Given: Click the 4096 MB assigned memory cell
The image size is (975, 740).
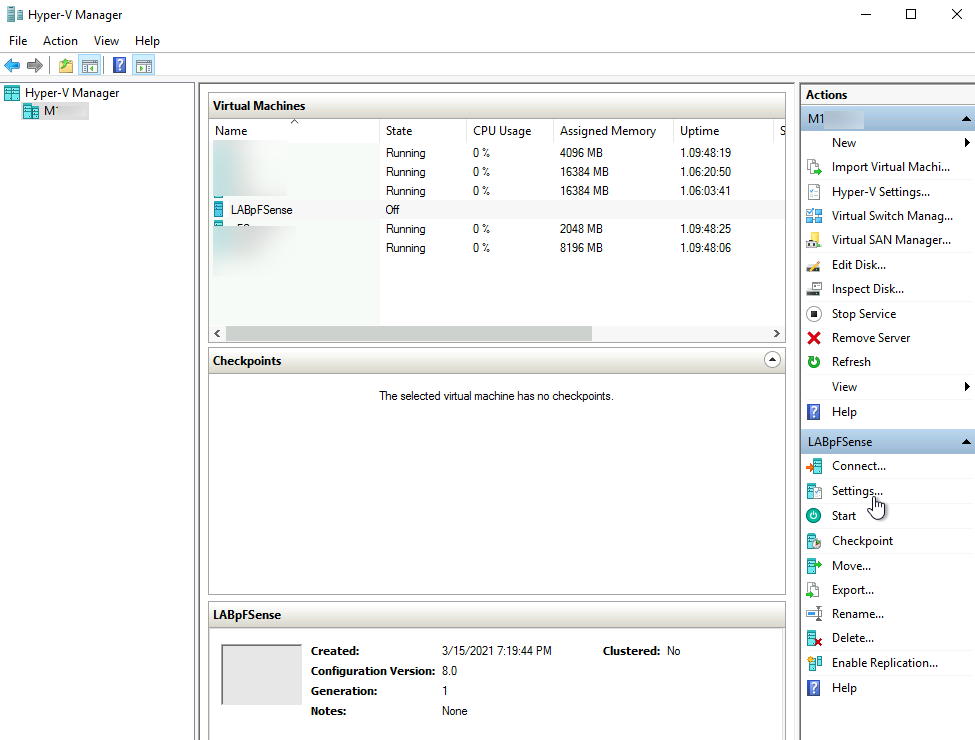Looking at the screenshot, I should (581, 153).
